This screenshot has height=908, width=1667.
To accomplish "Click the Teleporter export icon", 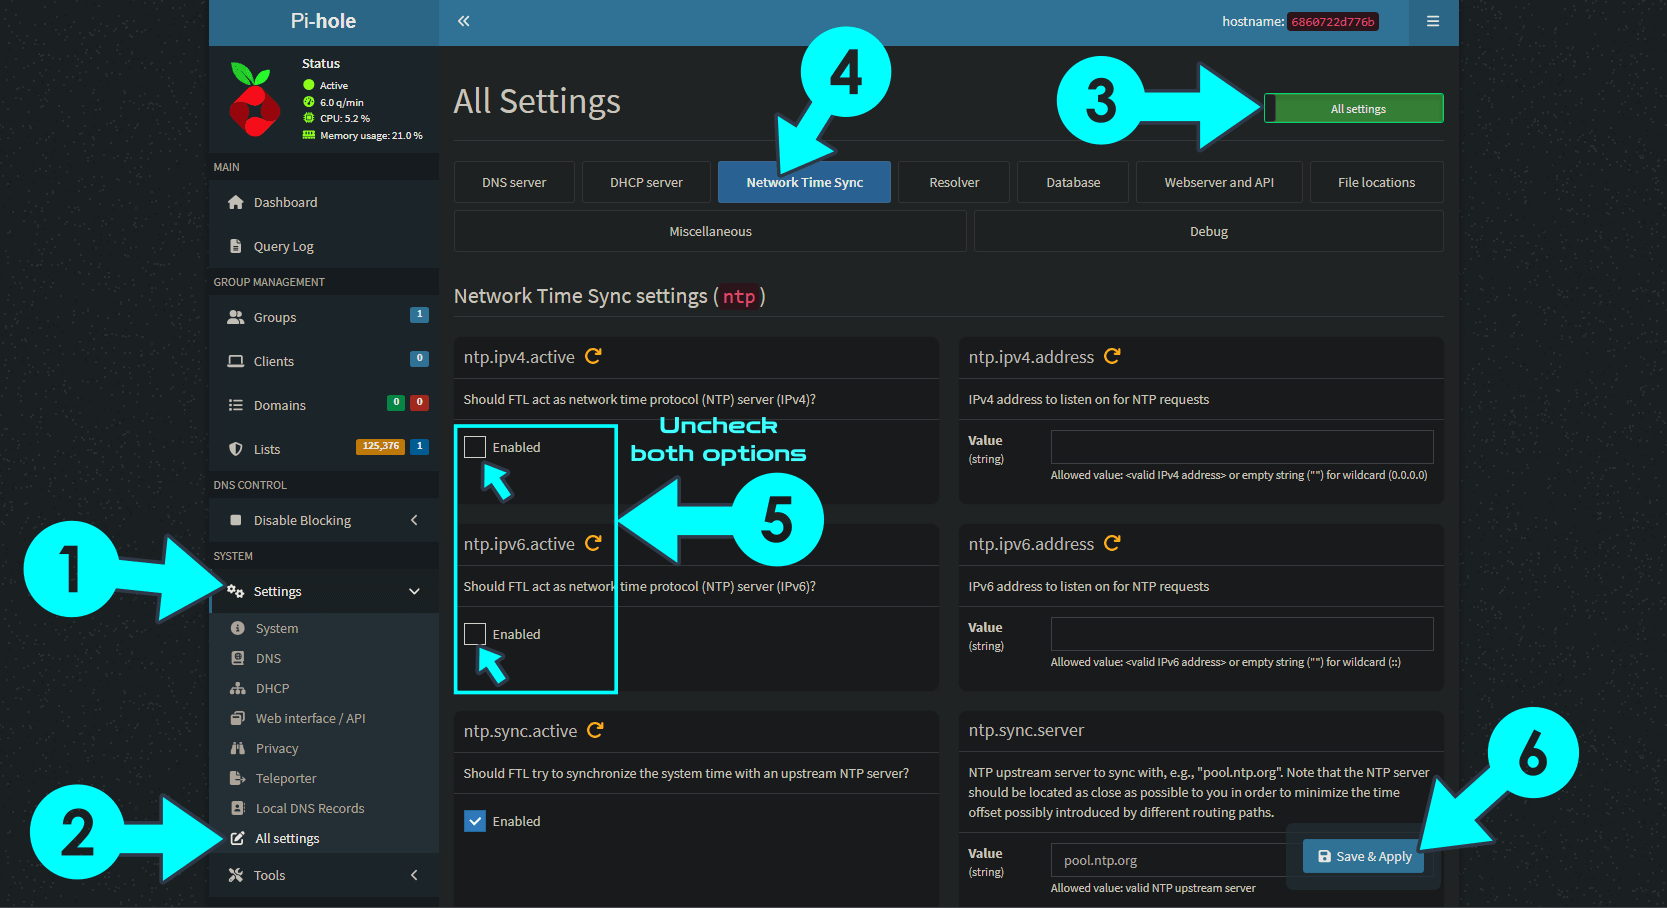I will click(x=238, y=778).
